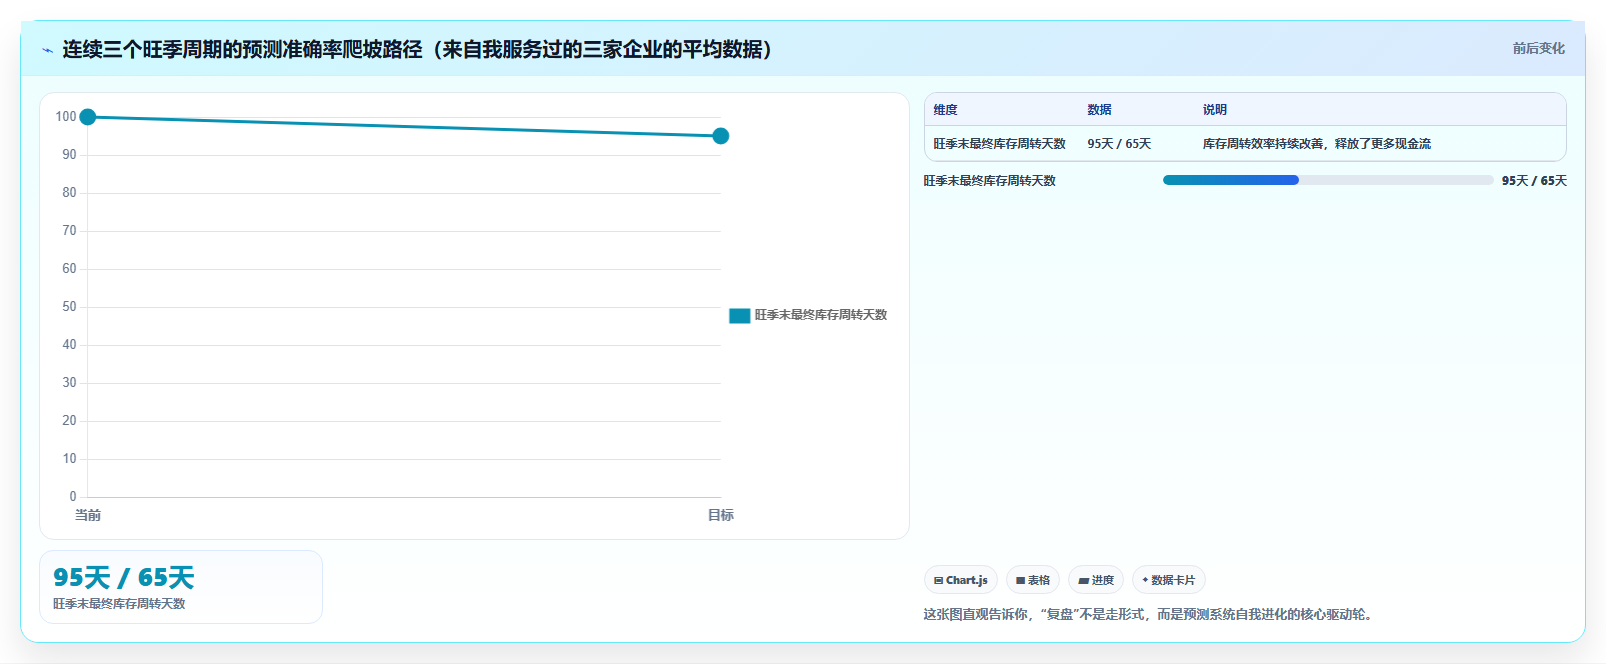Click the 当前 data point on the line

[88, 117]
